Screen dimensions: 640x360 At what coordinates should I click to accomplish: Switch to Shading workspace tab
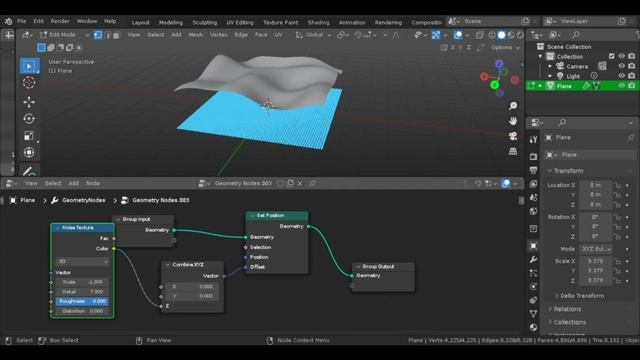318,22
